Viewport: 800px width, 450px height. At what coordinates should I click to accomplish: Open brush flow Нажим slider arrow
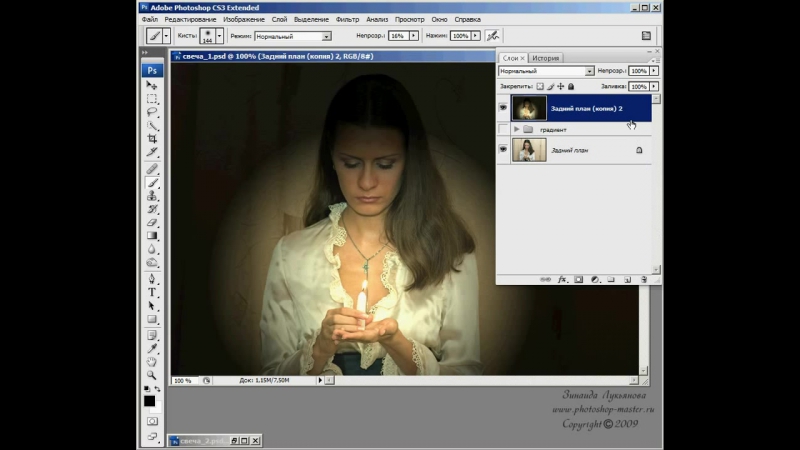[476, 36]
